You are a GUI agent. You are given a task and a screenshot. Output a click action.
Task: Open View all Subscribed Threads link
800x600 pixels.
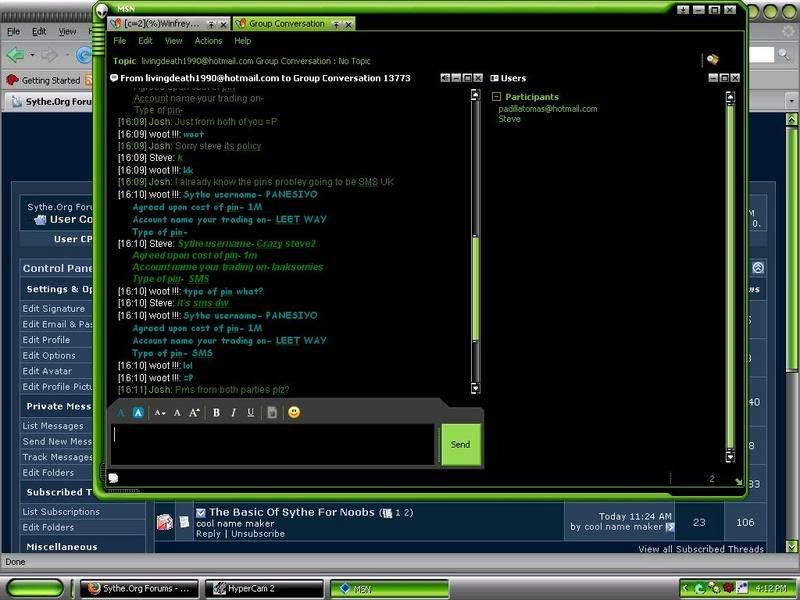coord(701,548)
